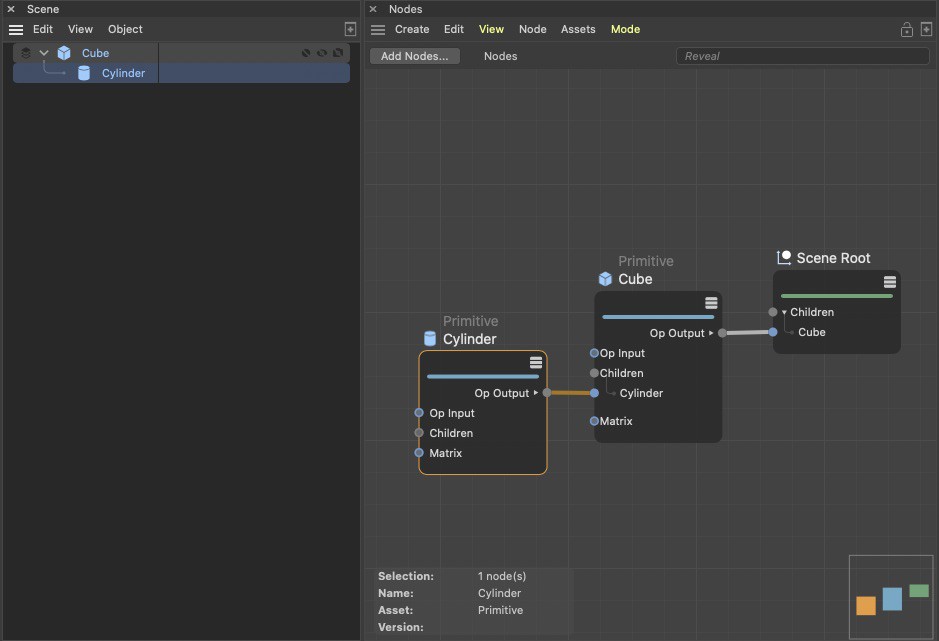
Task: Open the Cube node's menu icon
Action: point(711,303)
